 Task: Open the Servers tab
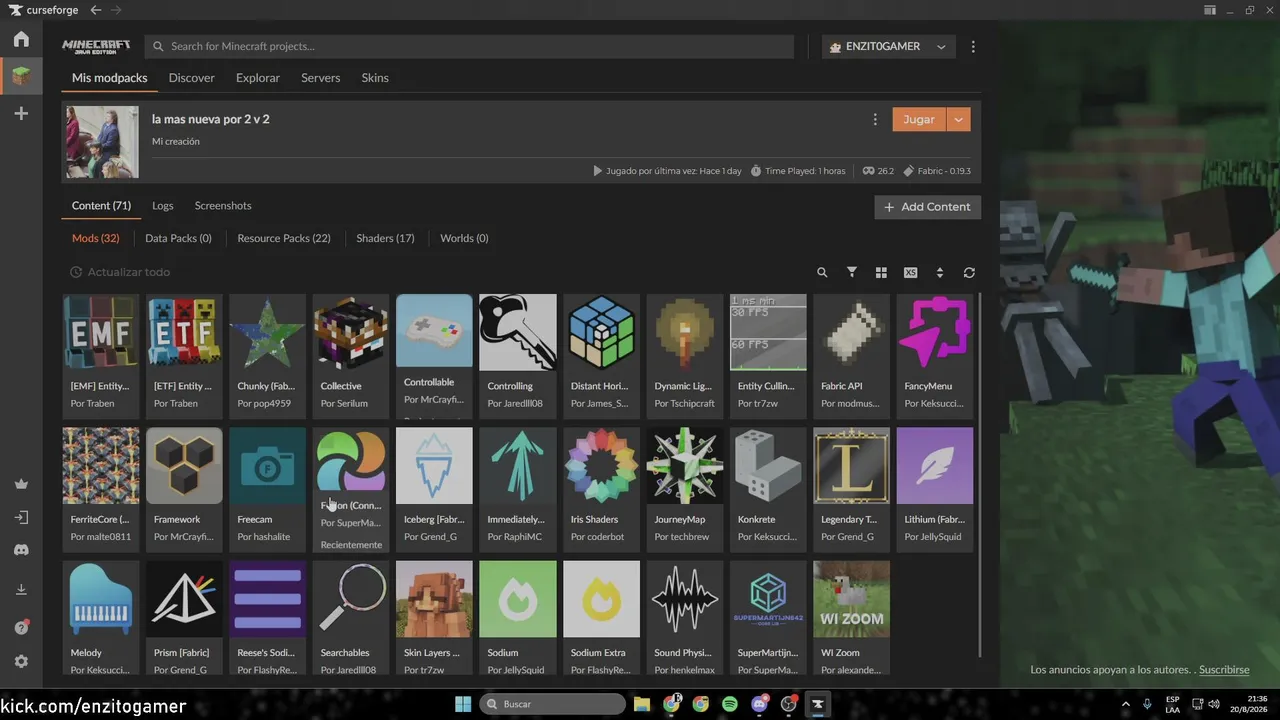[321, 78]
